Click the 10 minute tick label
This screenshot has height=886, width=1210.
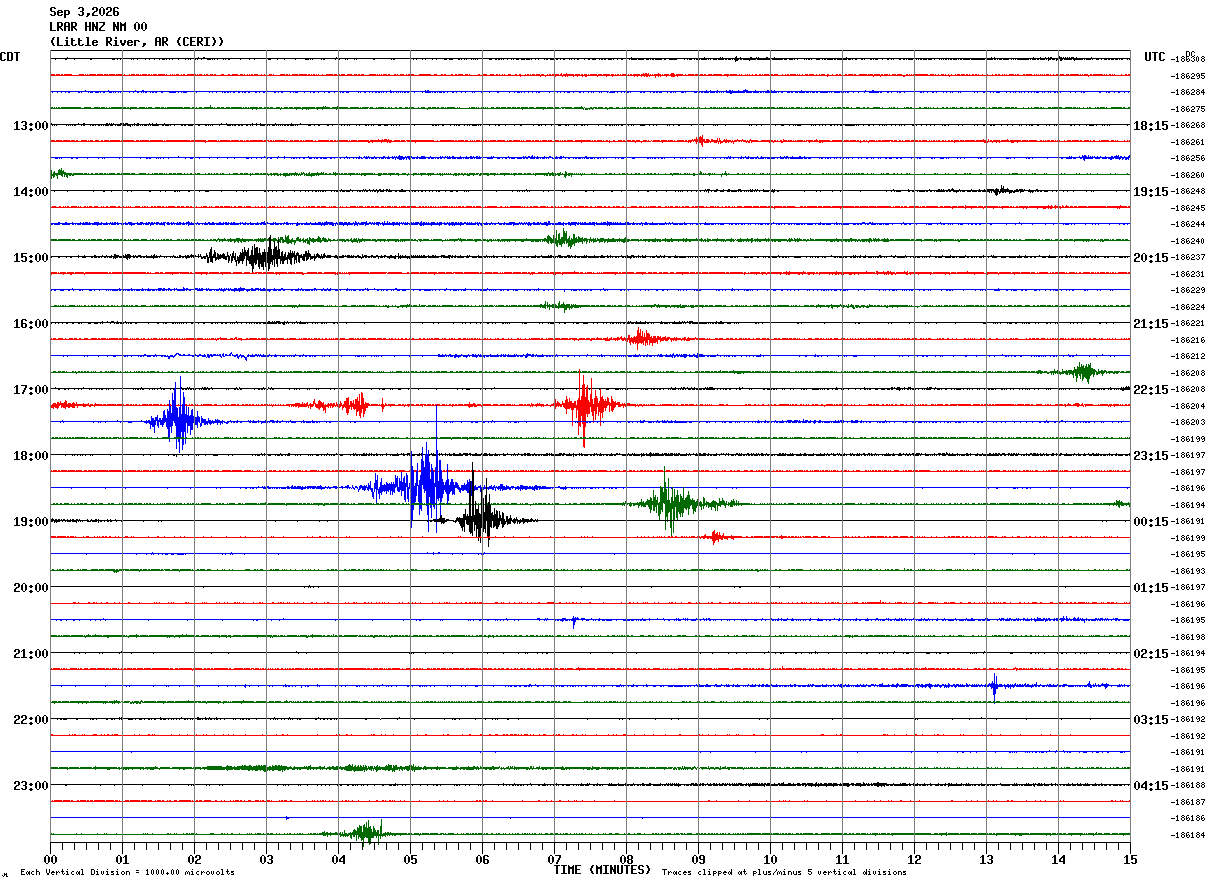pyautogui.click(x=770, y=860)
